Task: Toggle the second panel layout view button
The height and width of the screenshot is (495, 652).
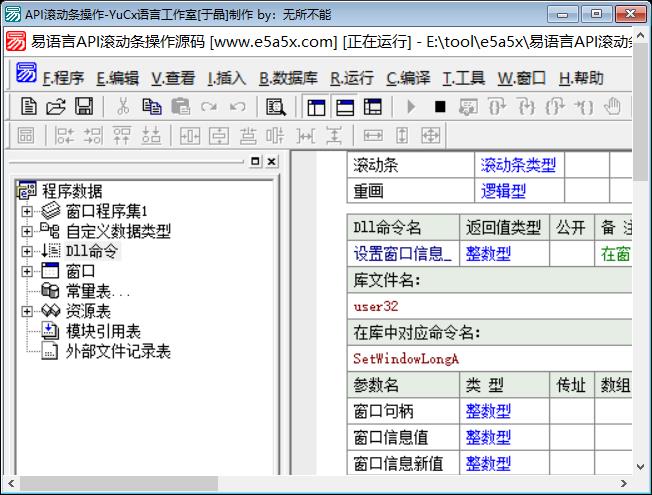Action: [345, 106]
